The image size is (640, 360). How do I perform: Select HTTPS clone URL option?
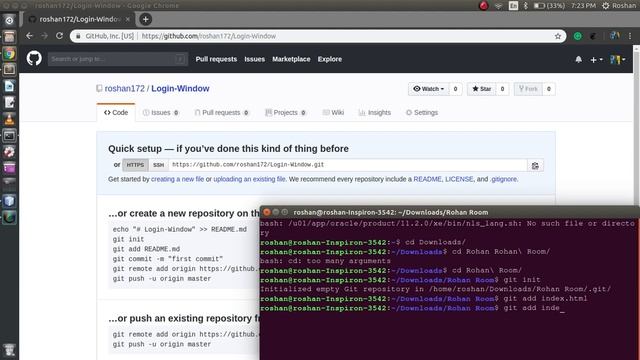(135, 165)
